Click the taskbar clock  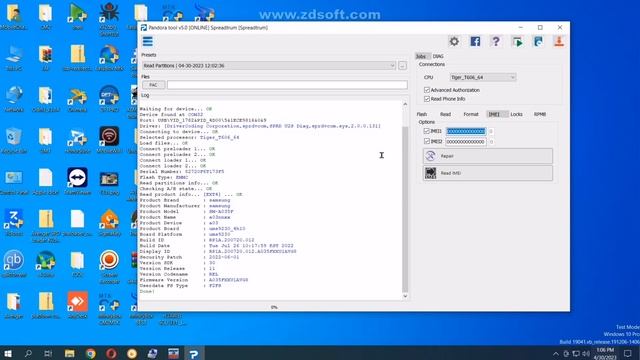coord(605,353)
